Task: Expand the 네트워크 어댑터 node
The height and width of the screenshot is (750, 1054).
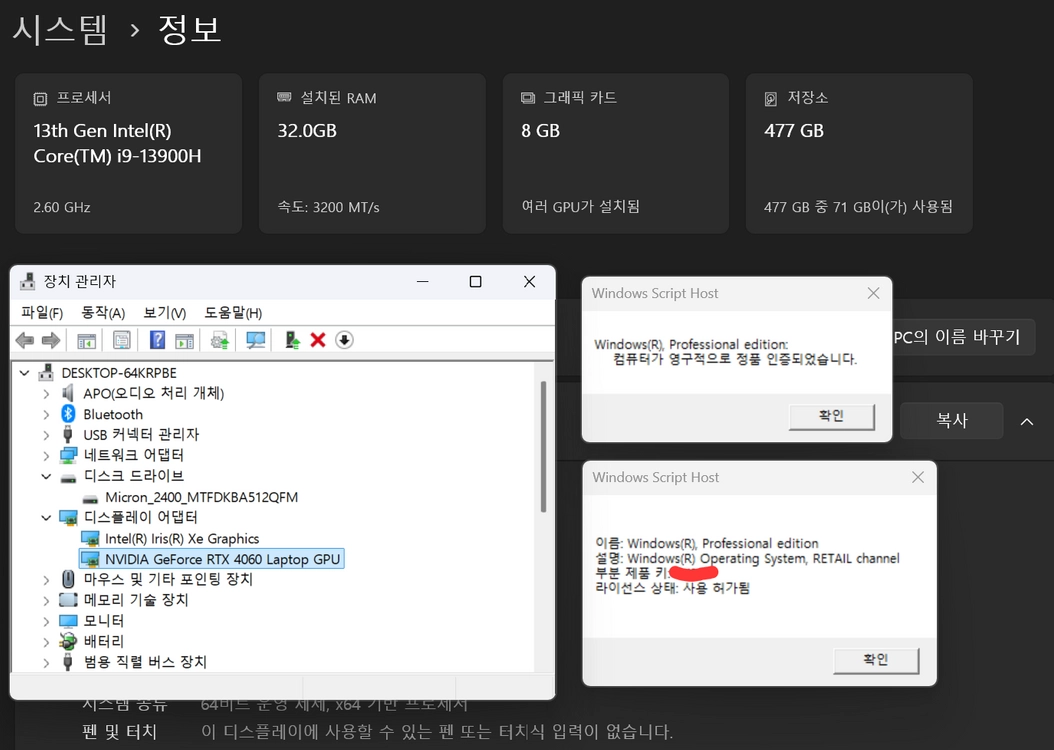Action: click(46, 456)
